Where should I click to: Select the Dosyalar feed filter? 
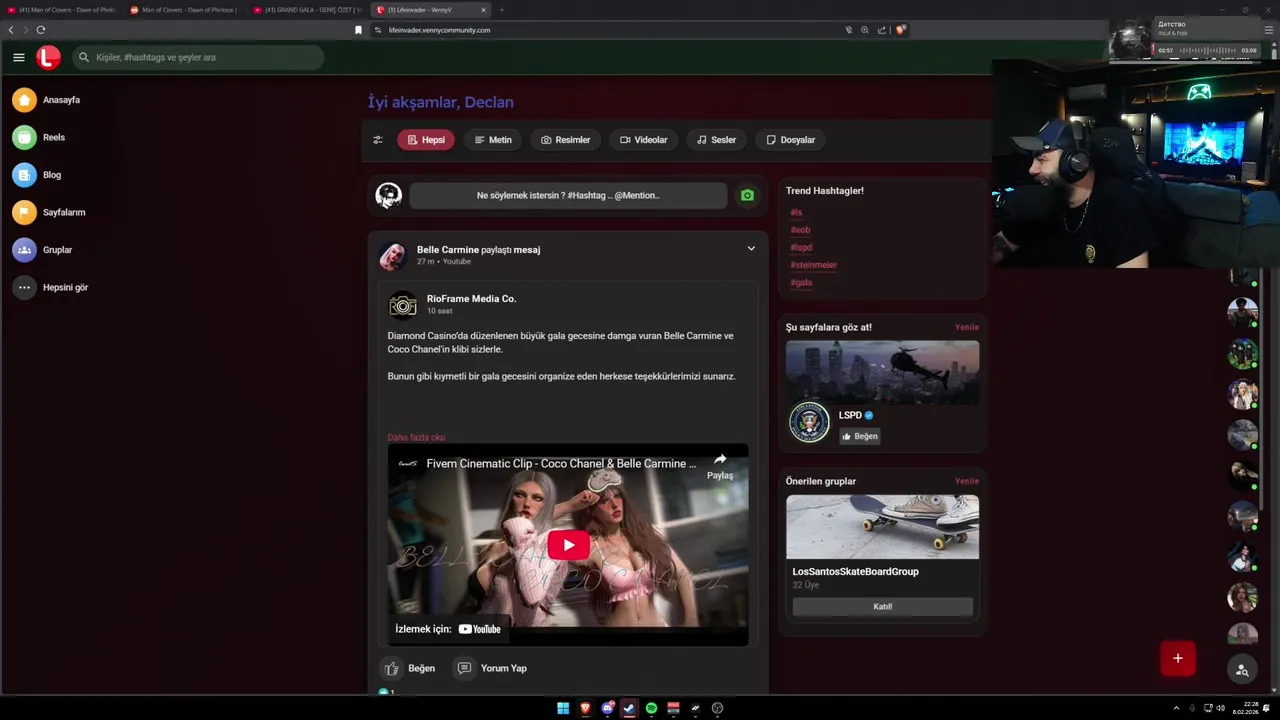click(x=790, y=140)
